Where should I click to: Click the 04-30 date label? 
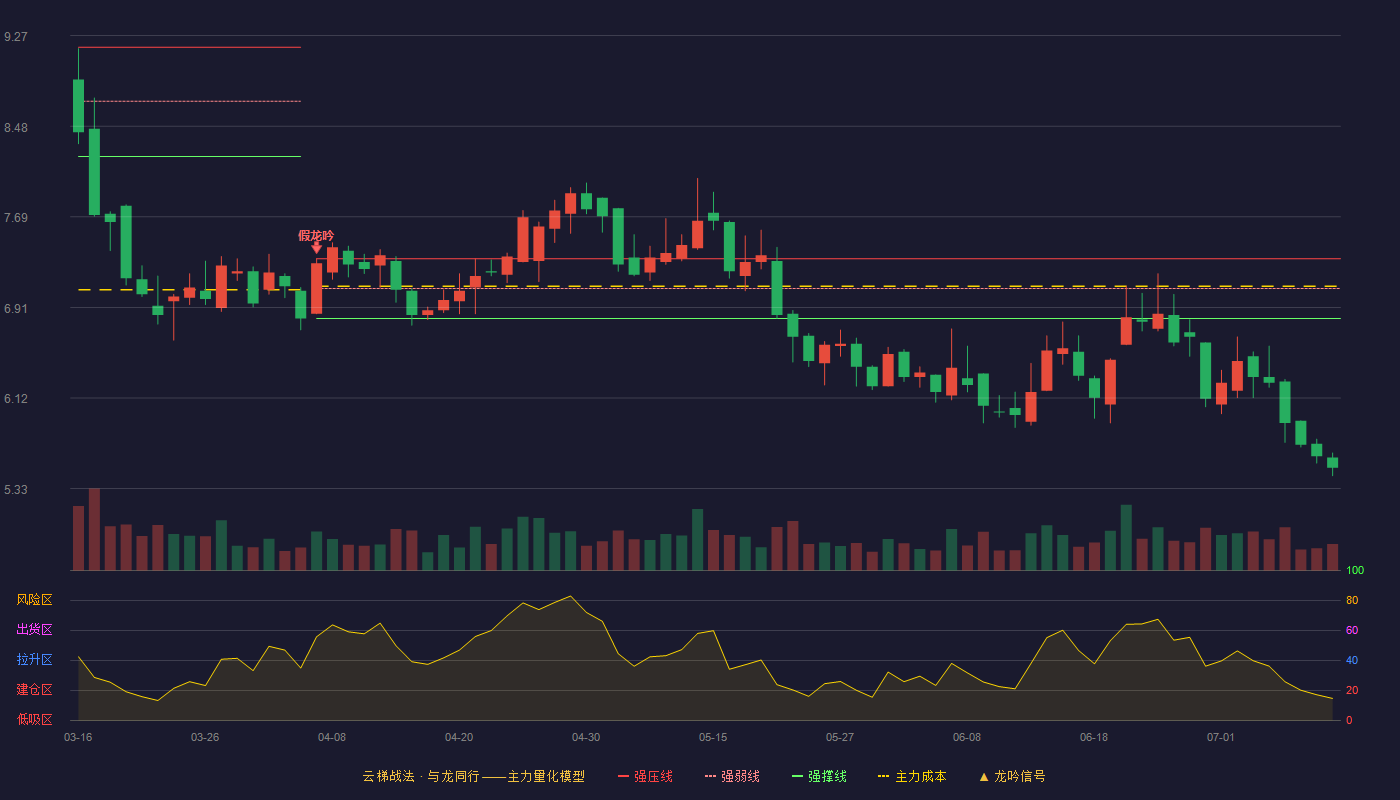(586, 737)
